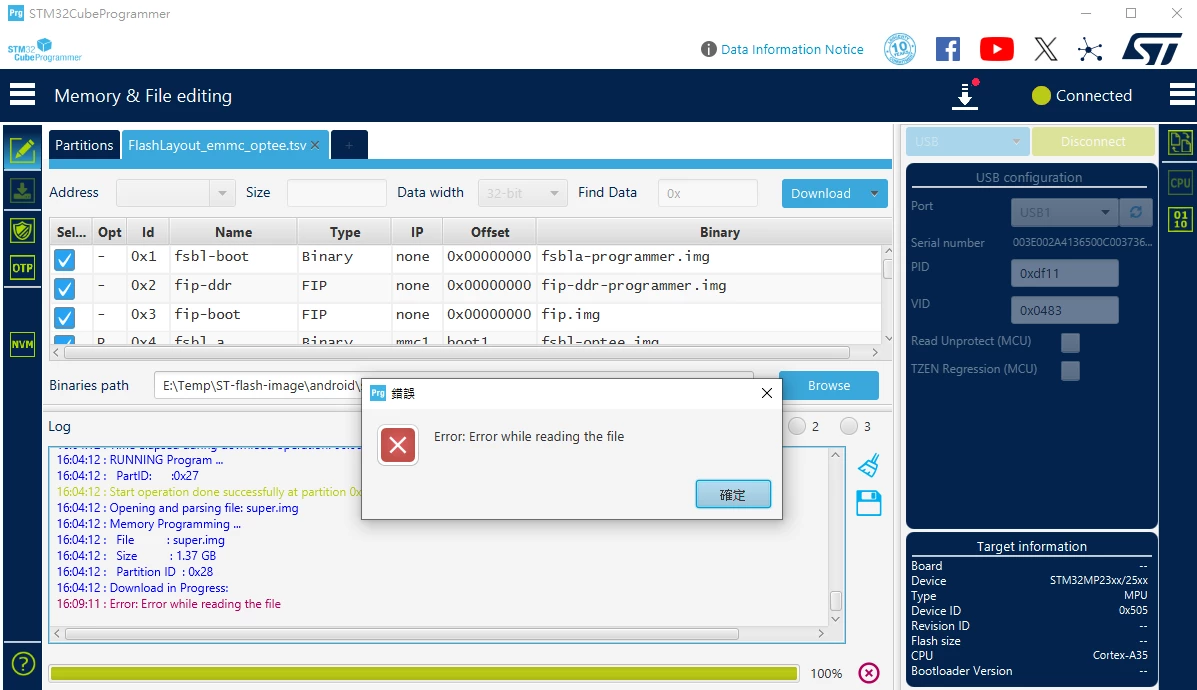
Task: Click the Connected status indicator
Action: (x=1082, y=95)
